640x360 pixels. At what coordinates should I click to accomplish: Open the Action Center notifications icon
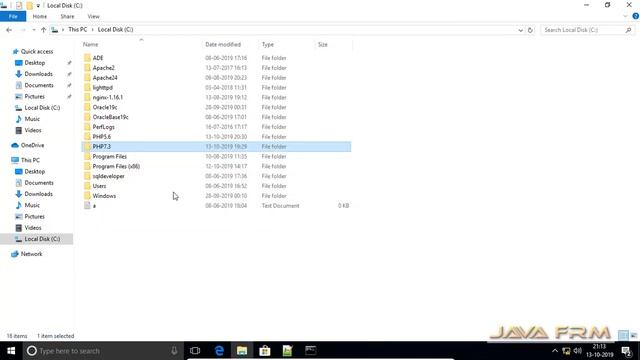tap(627, 351)
